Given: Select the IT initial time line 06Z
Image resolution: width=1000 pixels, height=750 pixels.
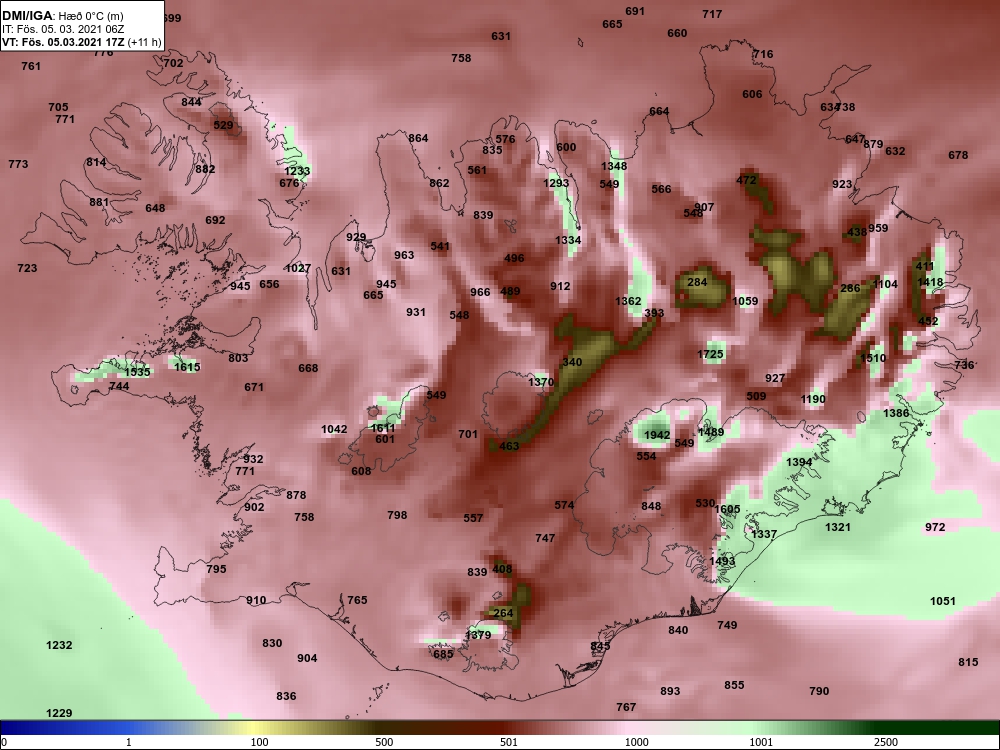Looking at the screenshot, I should pyautogui.click(x=62, y=29).
